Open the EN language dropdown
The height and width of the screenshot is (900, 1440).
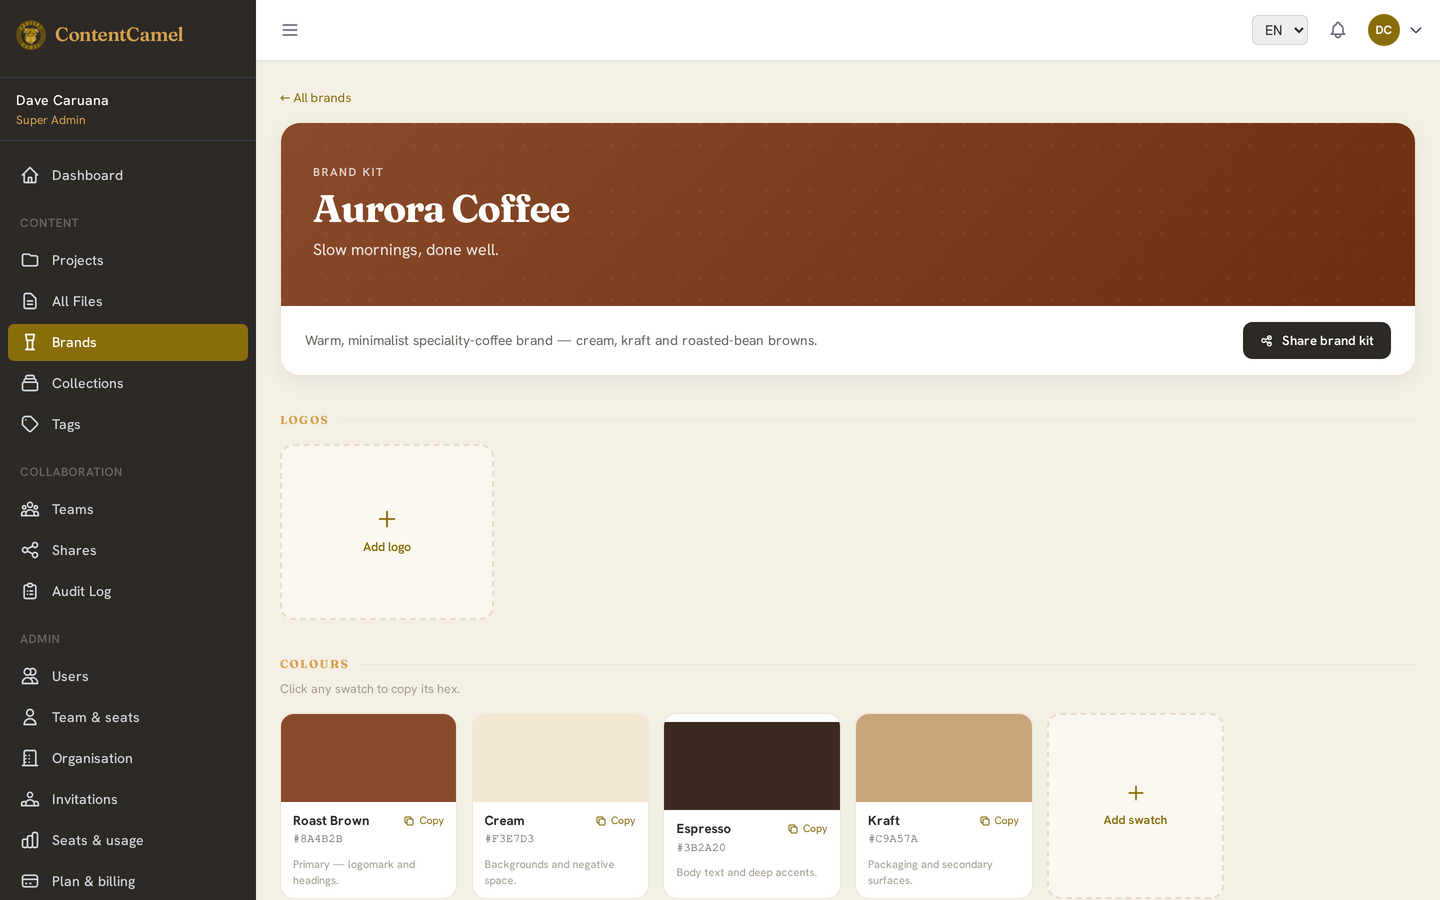tap(1280, 30)
